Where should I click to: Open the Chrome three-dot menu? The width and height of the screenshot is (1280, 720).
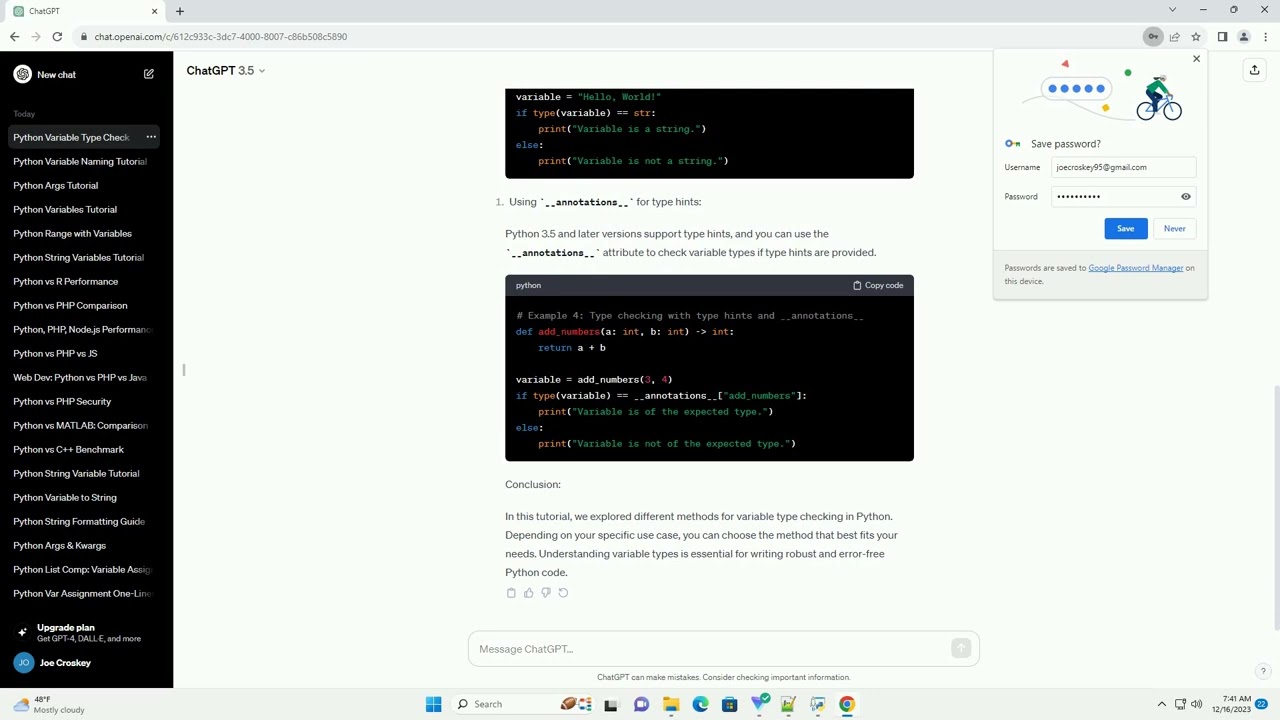point(1265,37)
